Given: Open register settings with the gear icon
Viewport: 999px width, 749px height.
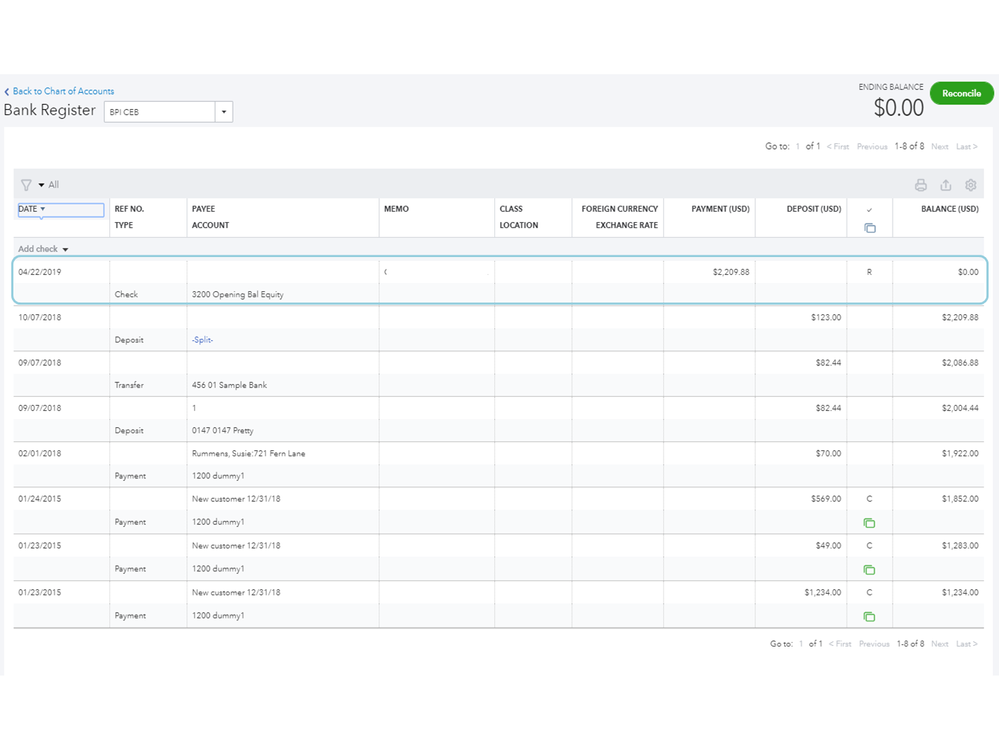Looking at the screenshot, I should 970,185.
